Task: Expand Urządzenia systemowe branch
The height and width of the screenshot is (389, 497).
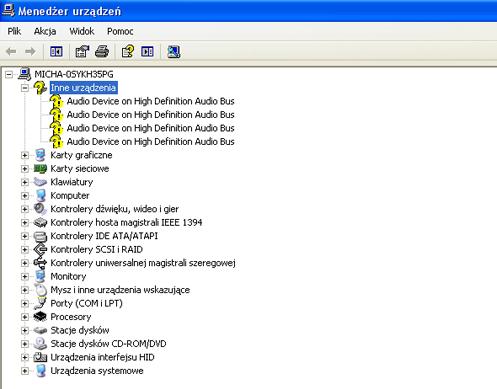Action: tap(25, 371)
